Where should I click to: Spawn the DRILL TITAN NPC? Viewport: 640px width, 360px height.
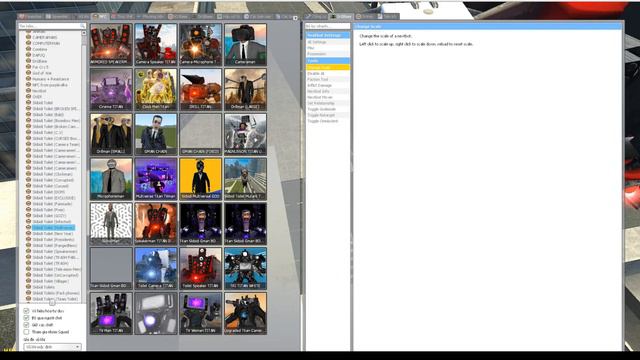point(200,89)
